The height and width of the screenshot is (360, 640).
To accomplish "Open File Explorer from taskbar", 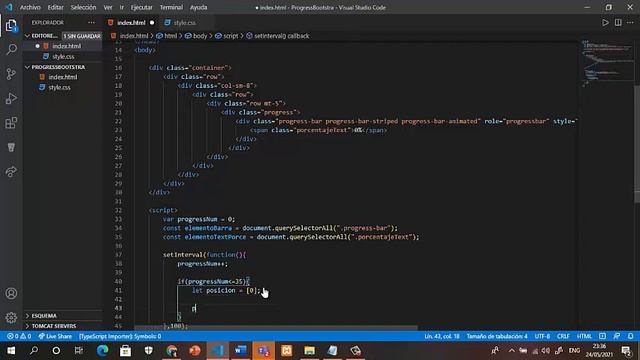I will tap(309, 351).
